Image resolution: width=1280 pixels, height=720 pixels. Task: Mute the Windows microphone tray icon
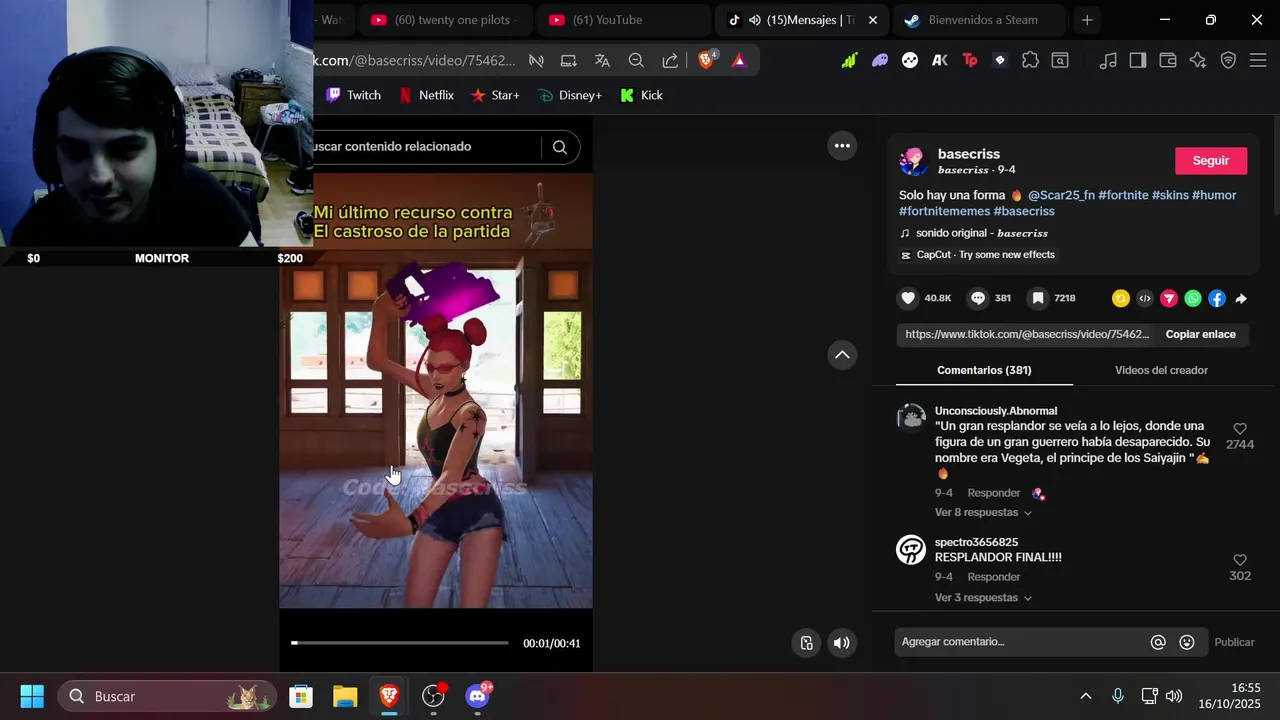point(1118,696)
